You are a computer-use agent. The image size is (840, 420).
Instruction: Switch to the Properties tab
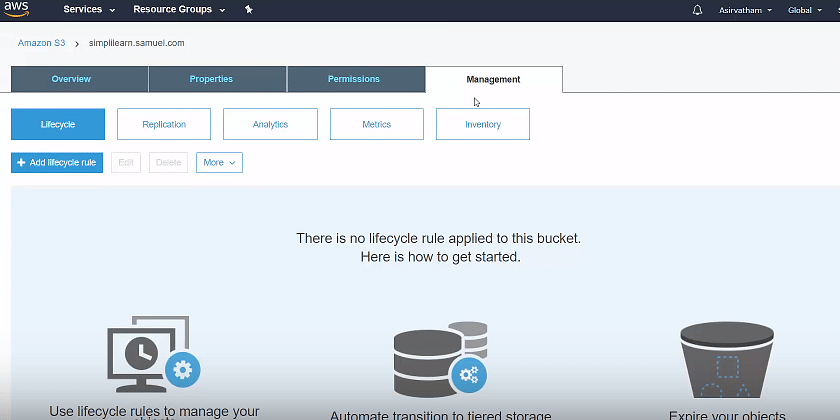[218, 79]
